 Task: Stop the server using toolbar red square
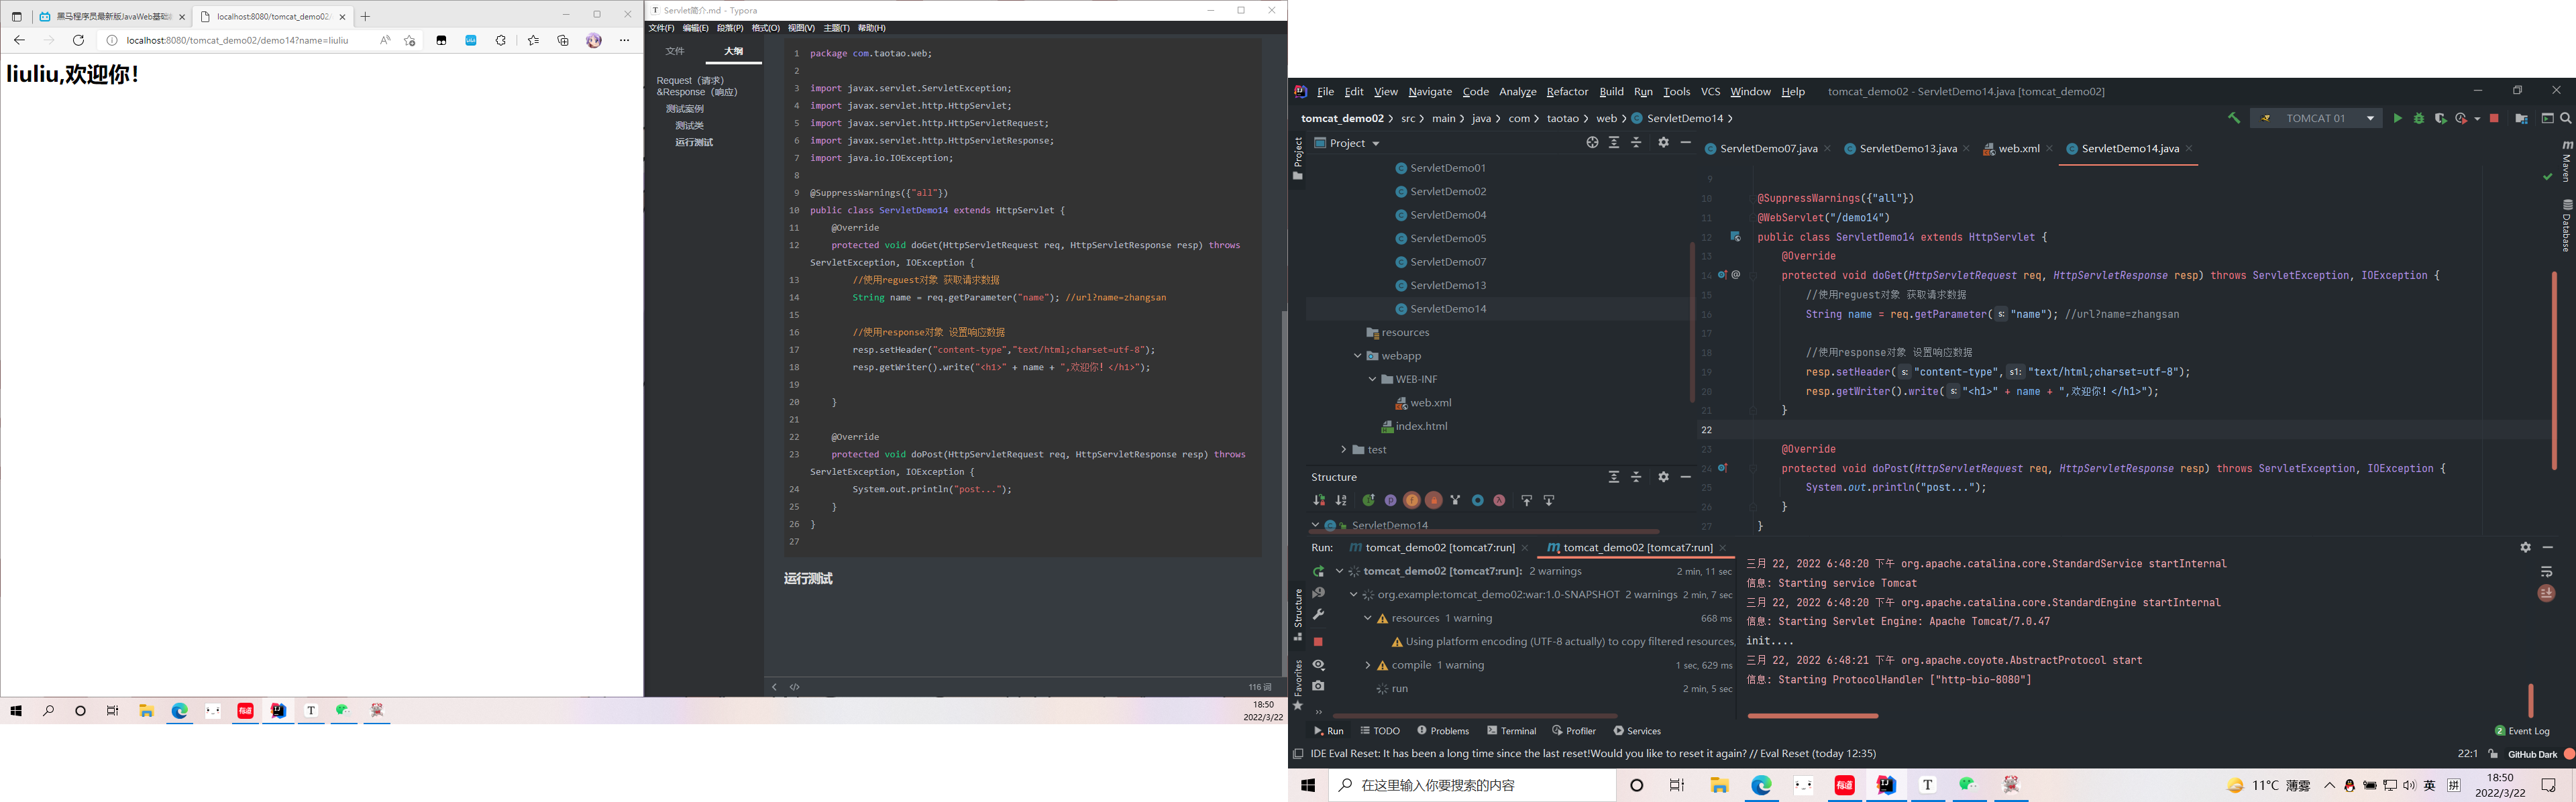coord(2494,119)
